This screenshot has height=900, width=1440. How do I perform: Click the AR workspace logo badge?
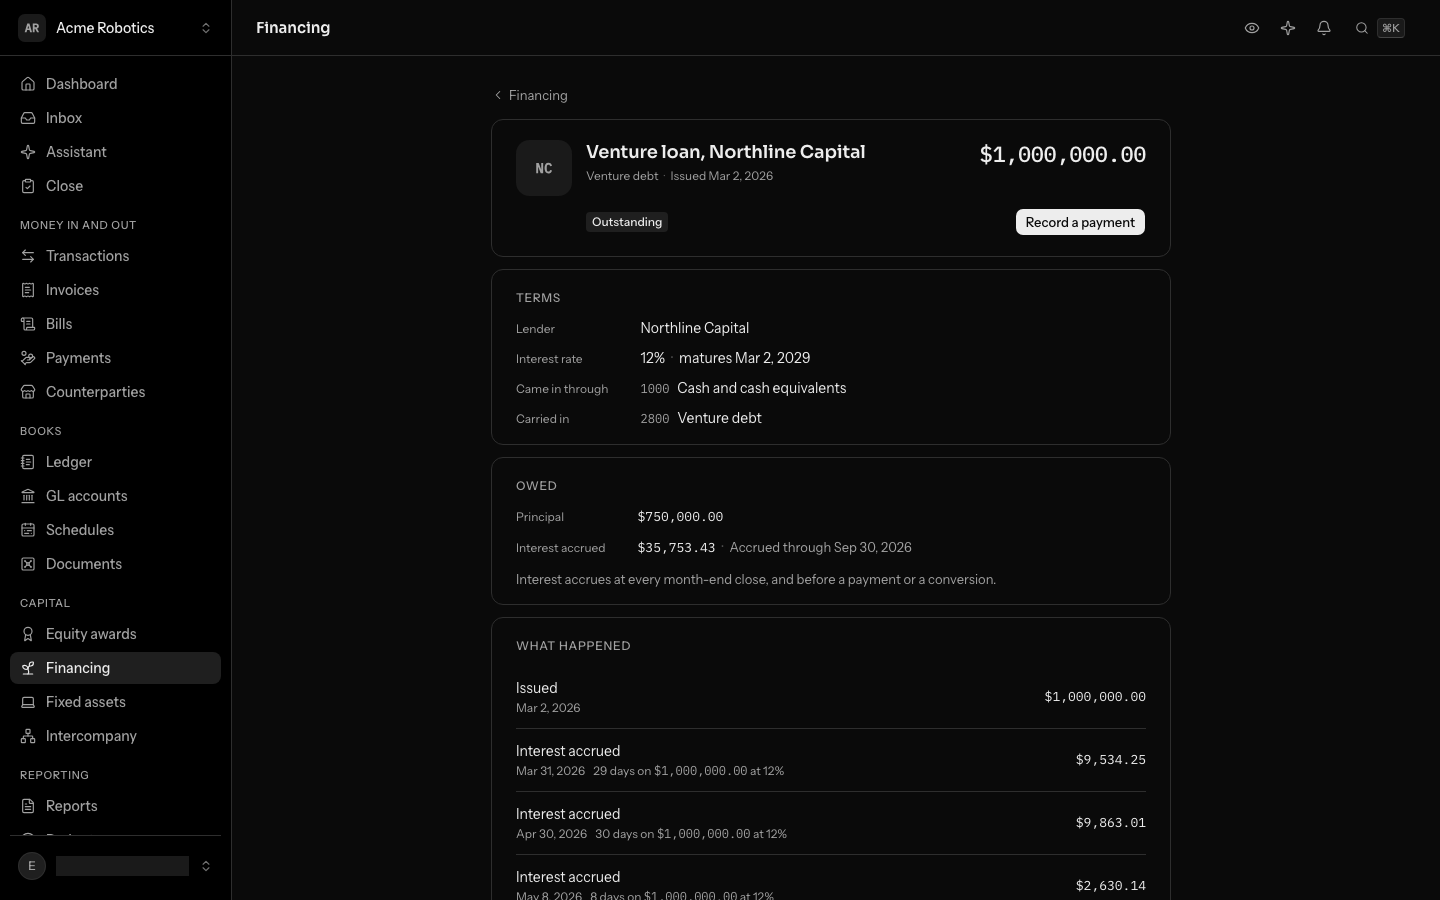[x=32, y=28]
